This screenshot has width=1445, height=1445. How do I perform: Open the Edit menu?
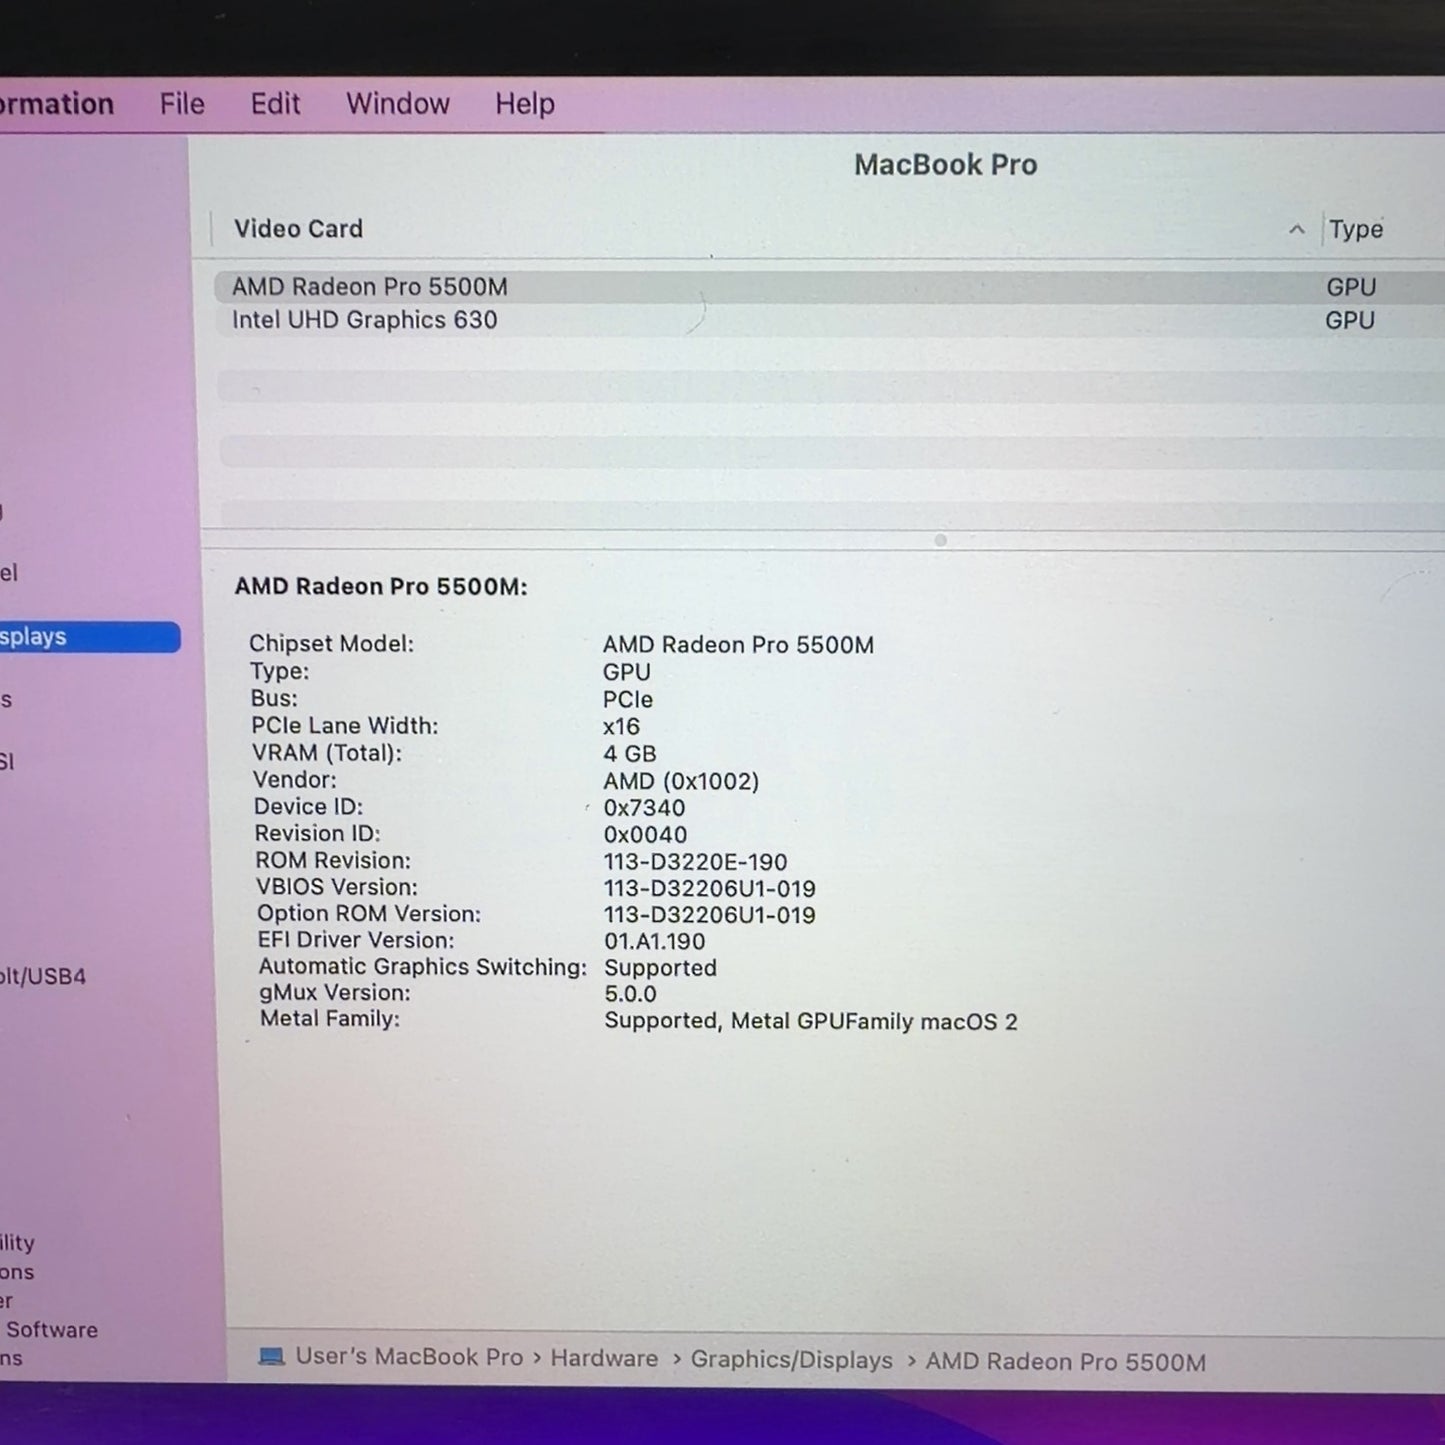point(275,104)
